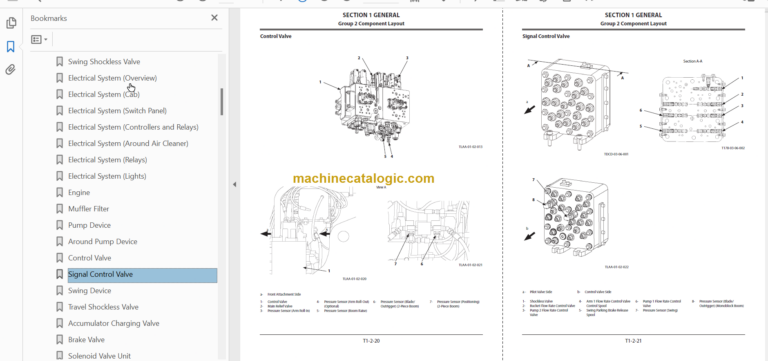Click bookmark icon beside Control Valve
768x361 pixels.
pos(59,258)
